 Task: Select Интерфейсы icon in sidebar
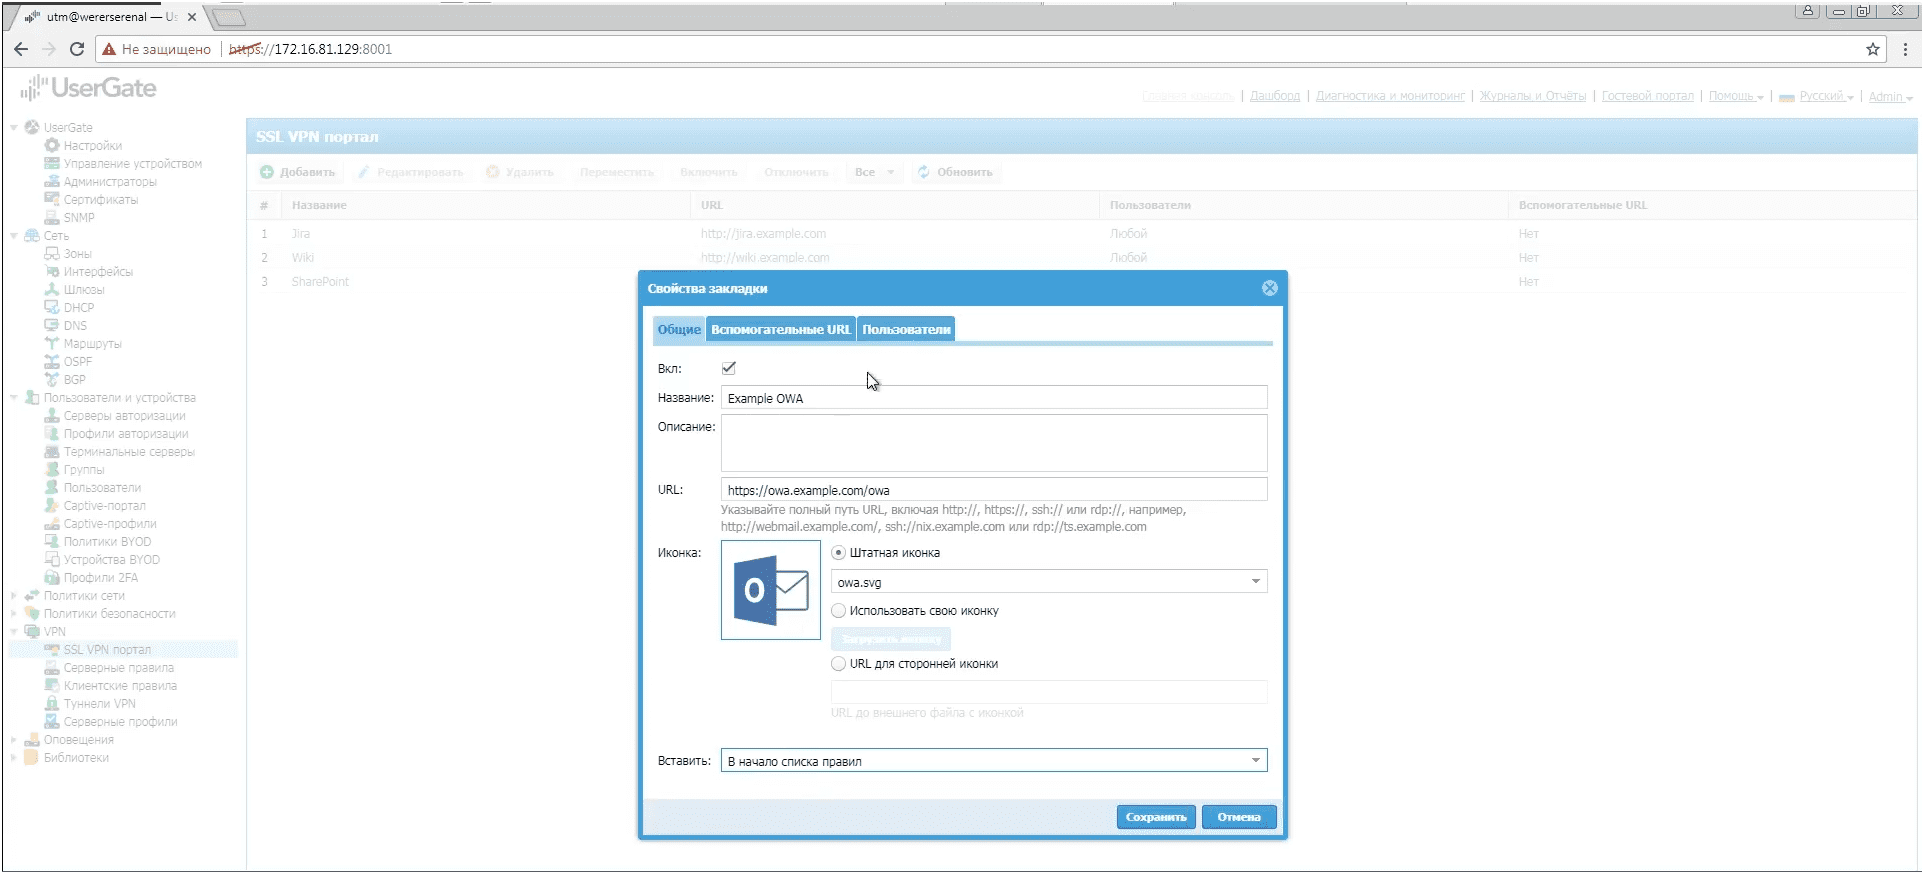52,272
